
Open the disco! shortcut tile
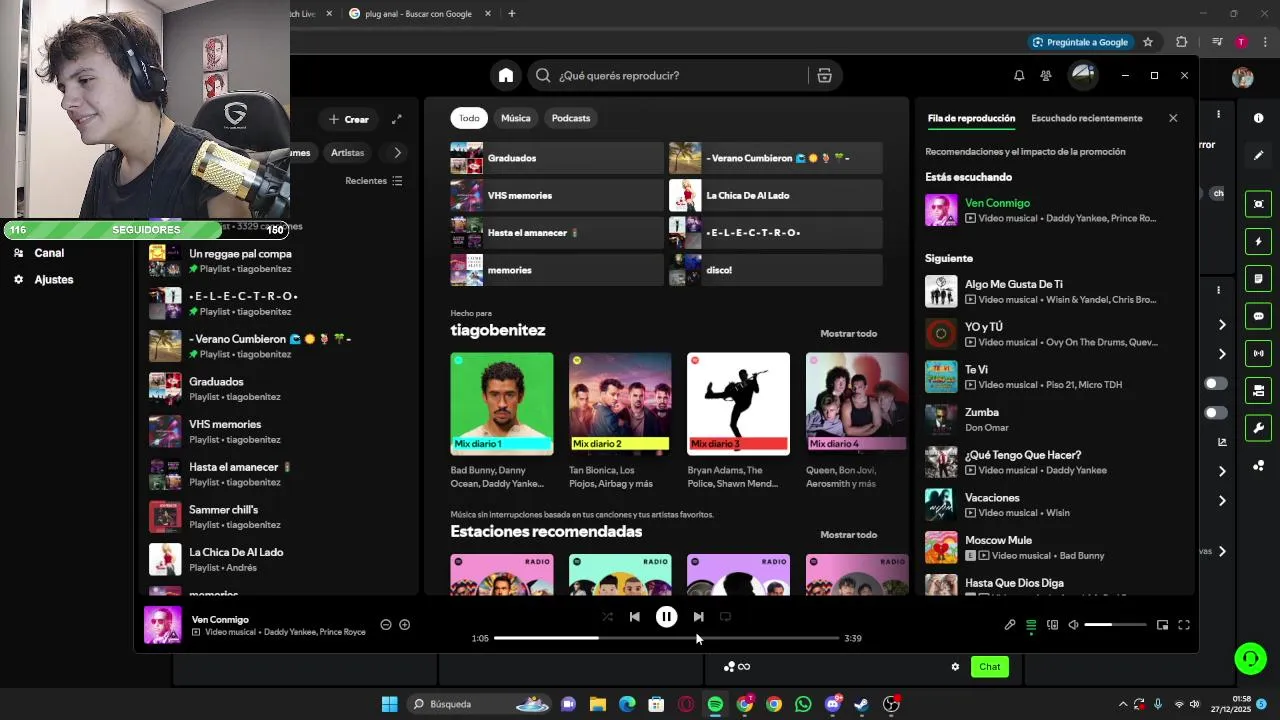pos(775,270)
